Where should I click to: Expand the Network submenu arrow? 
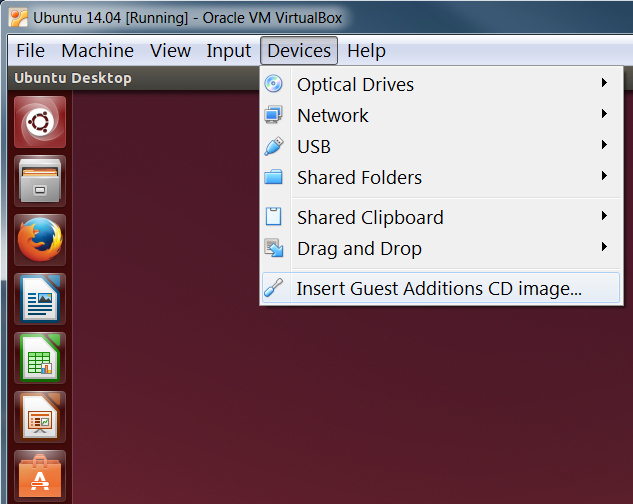(604, 114)
